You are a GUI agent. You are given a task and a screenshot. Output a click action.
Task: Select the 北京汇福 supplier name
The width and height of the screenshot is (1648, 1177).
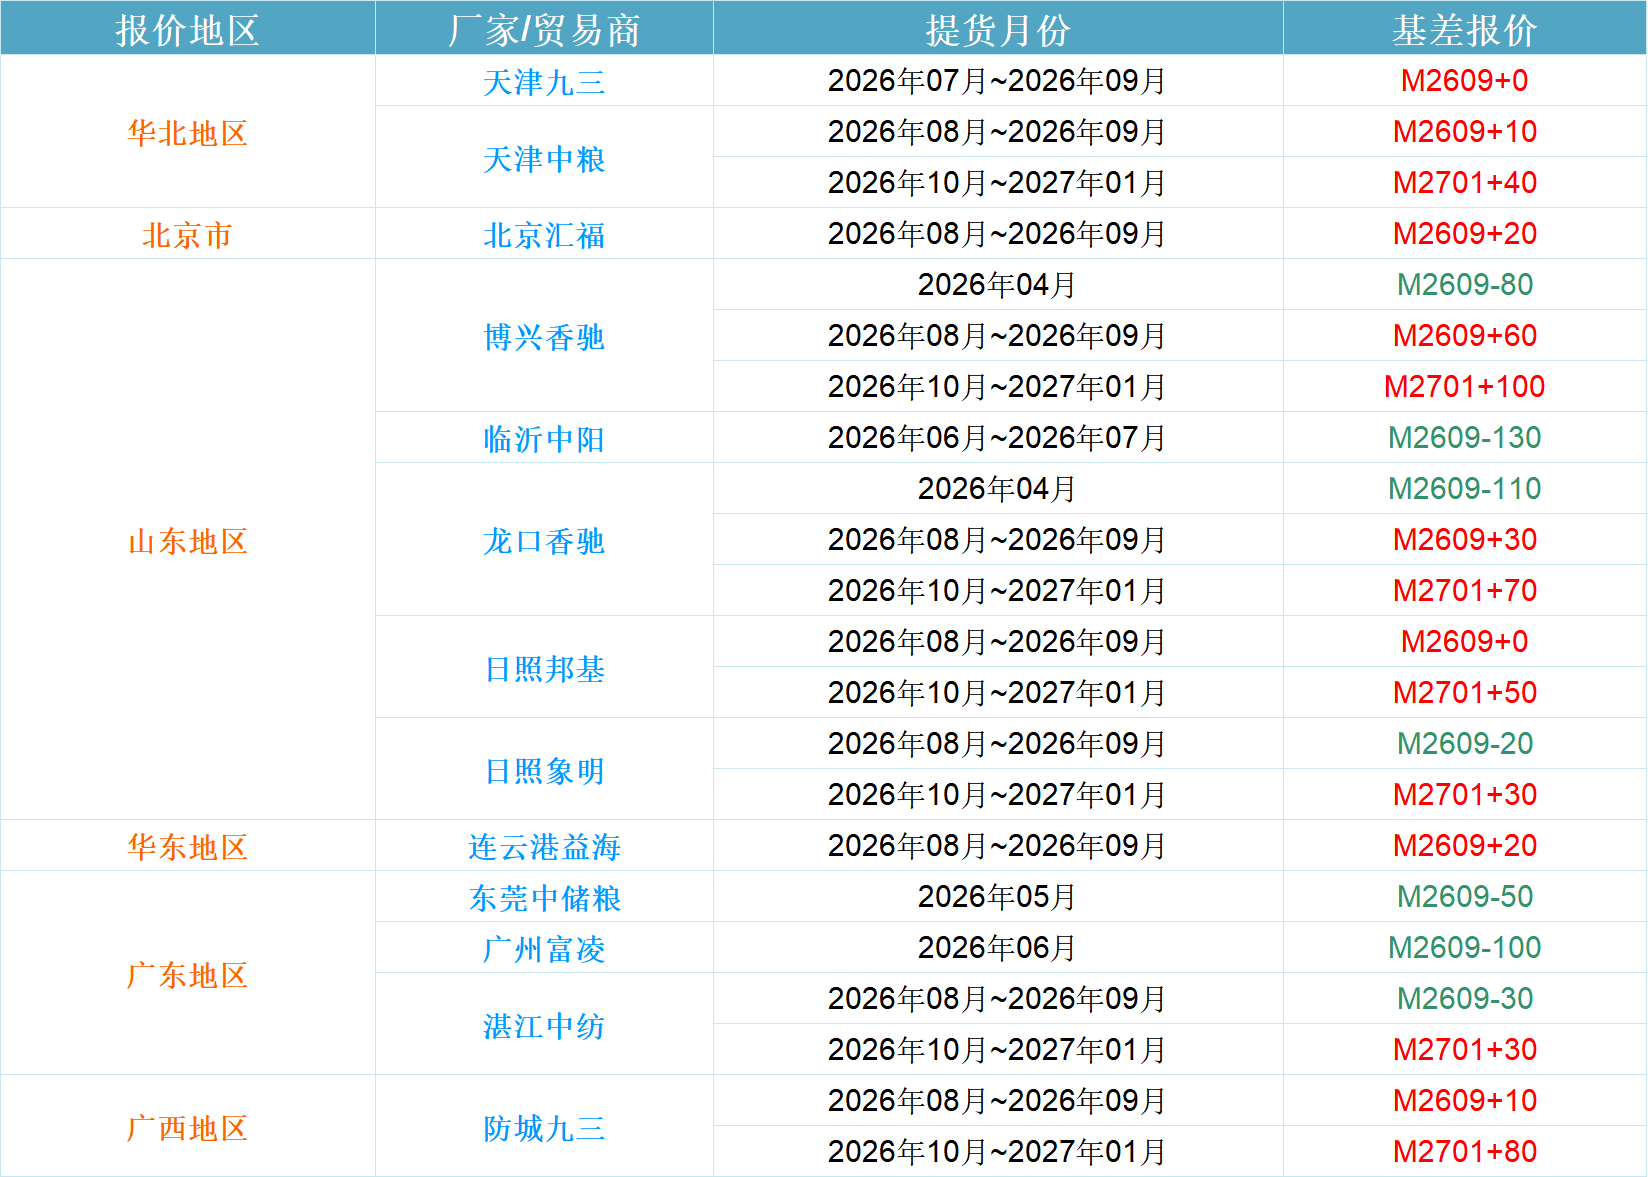point(544,235)
